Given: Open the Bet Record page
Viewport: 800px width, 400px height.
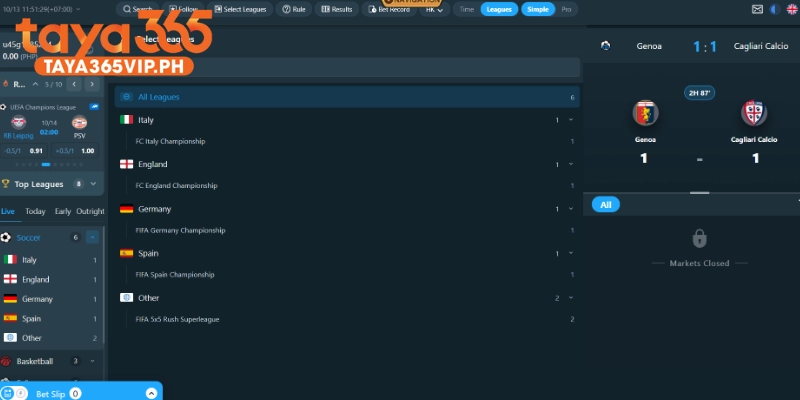Looking at the screenshot, I should point(389,9).
